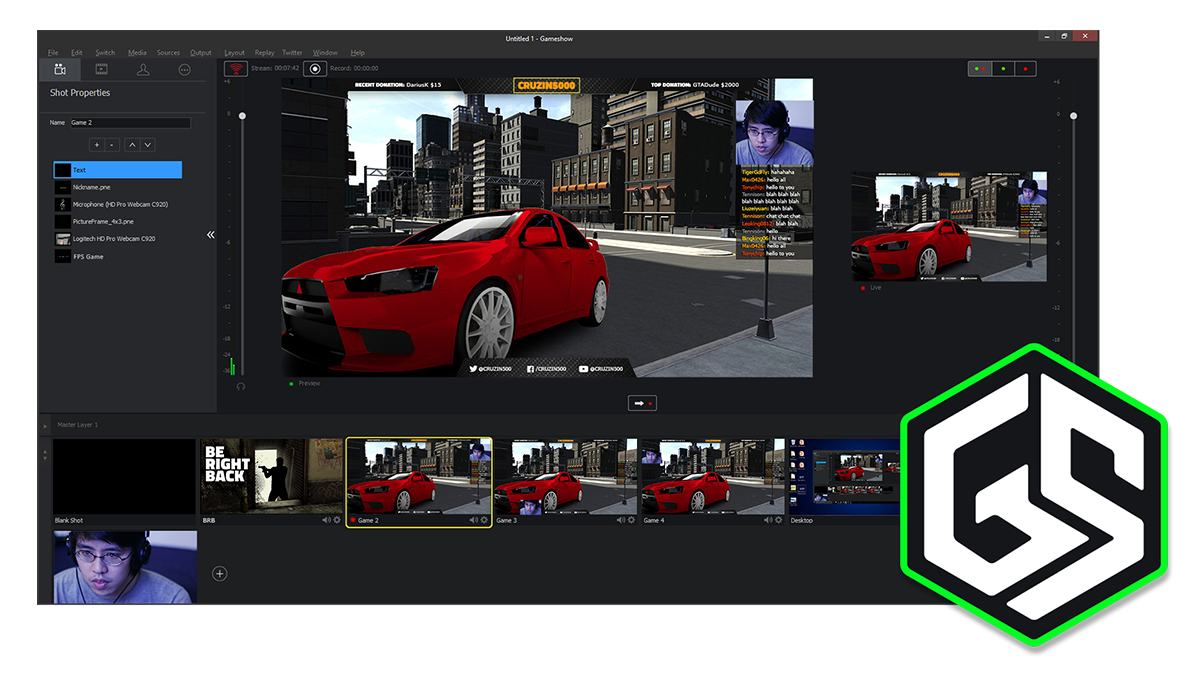
Task: Collapse the Shot Properties panel with double chevron
Action: pos(211,235)
